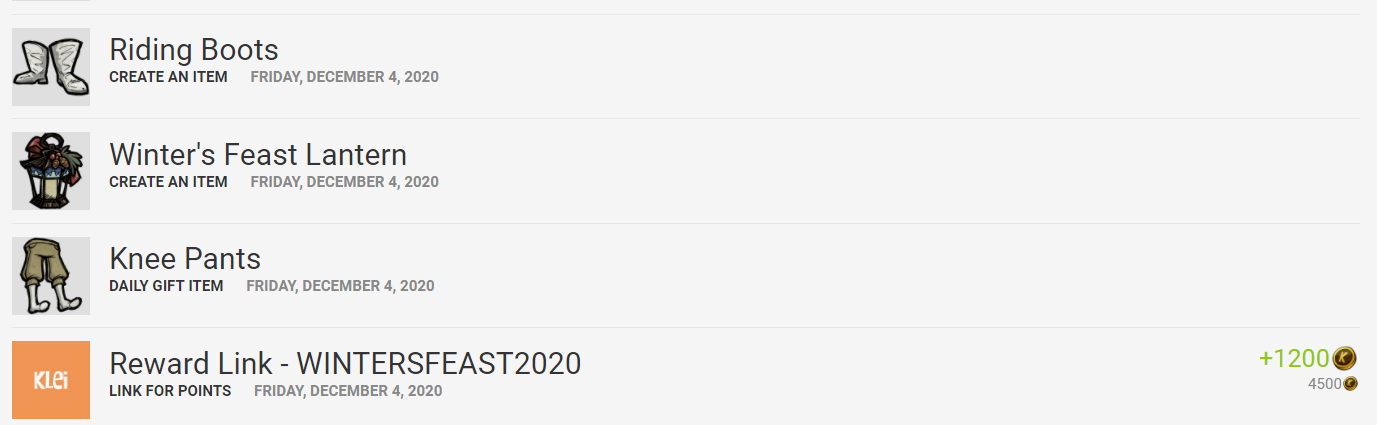Click the gold coin beside +1200
Viewport: 1377px width, 425px height.
click(1345, 358)
